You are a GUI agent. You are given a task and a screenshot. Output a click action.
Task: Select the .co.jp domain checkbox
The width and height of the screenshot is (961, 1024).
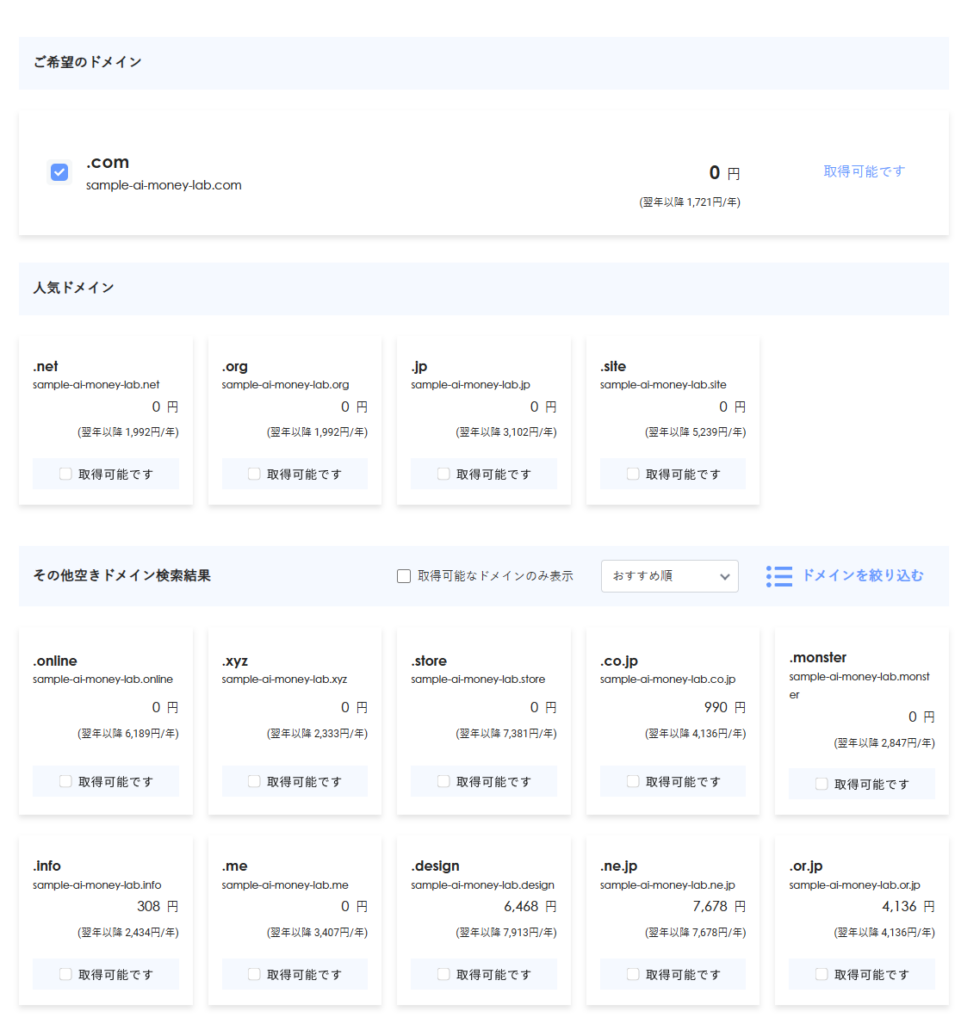(x=633, y=781)
